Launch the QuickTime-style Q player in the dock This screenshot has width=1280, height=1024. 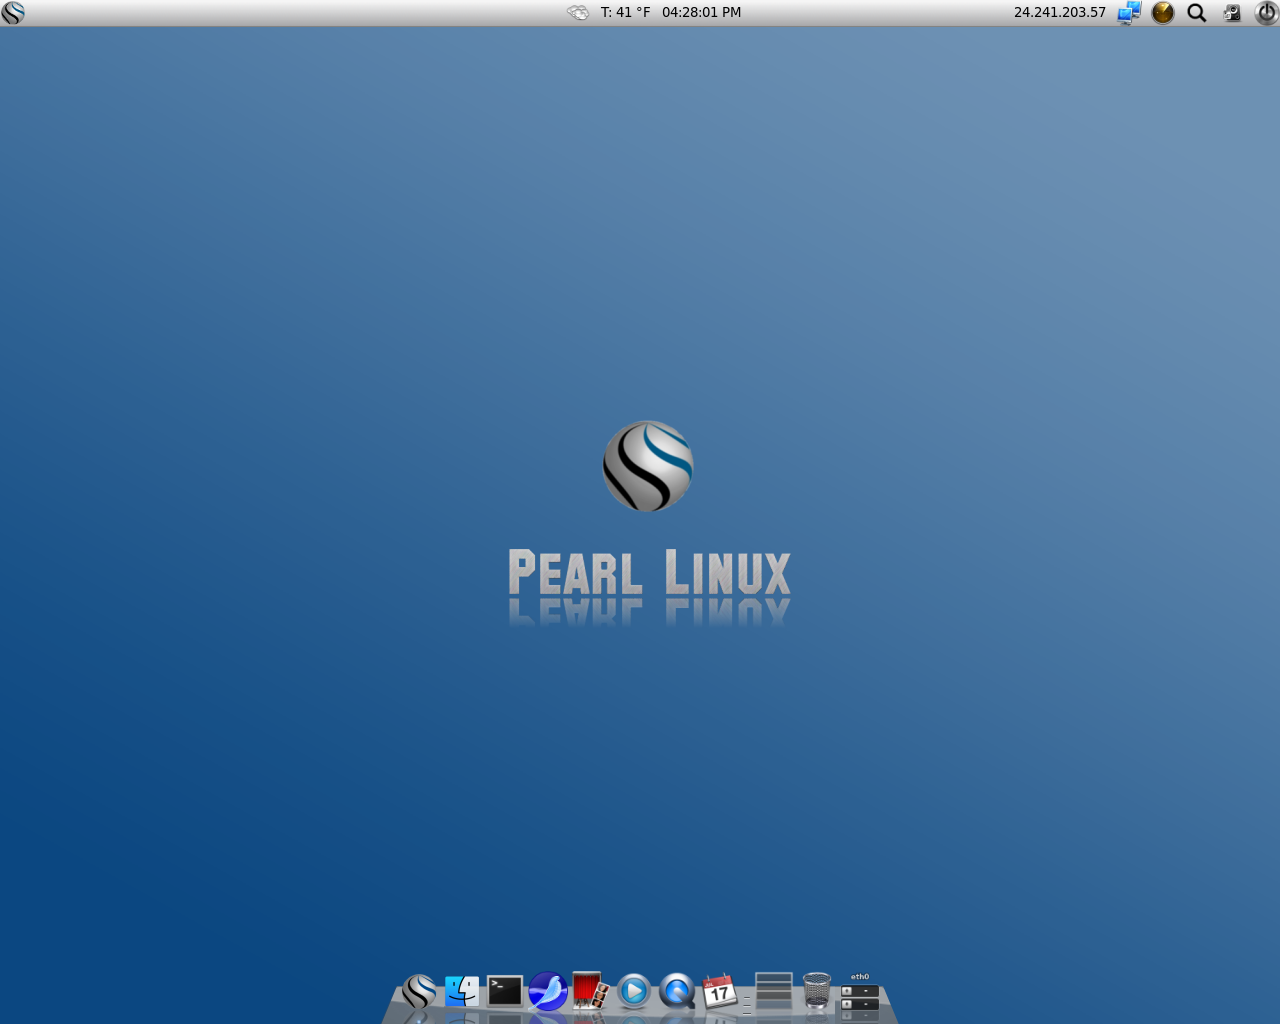(677, 991)
